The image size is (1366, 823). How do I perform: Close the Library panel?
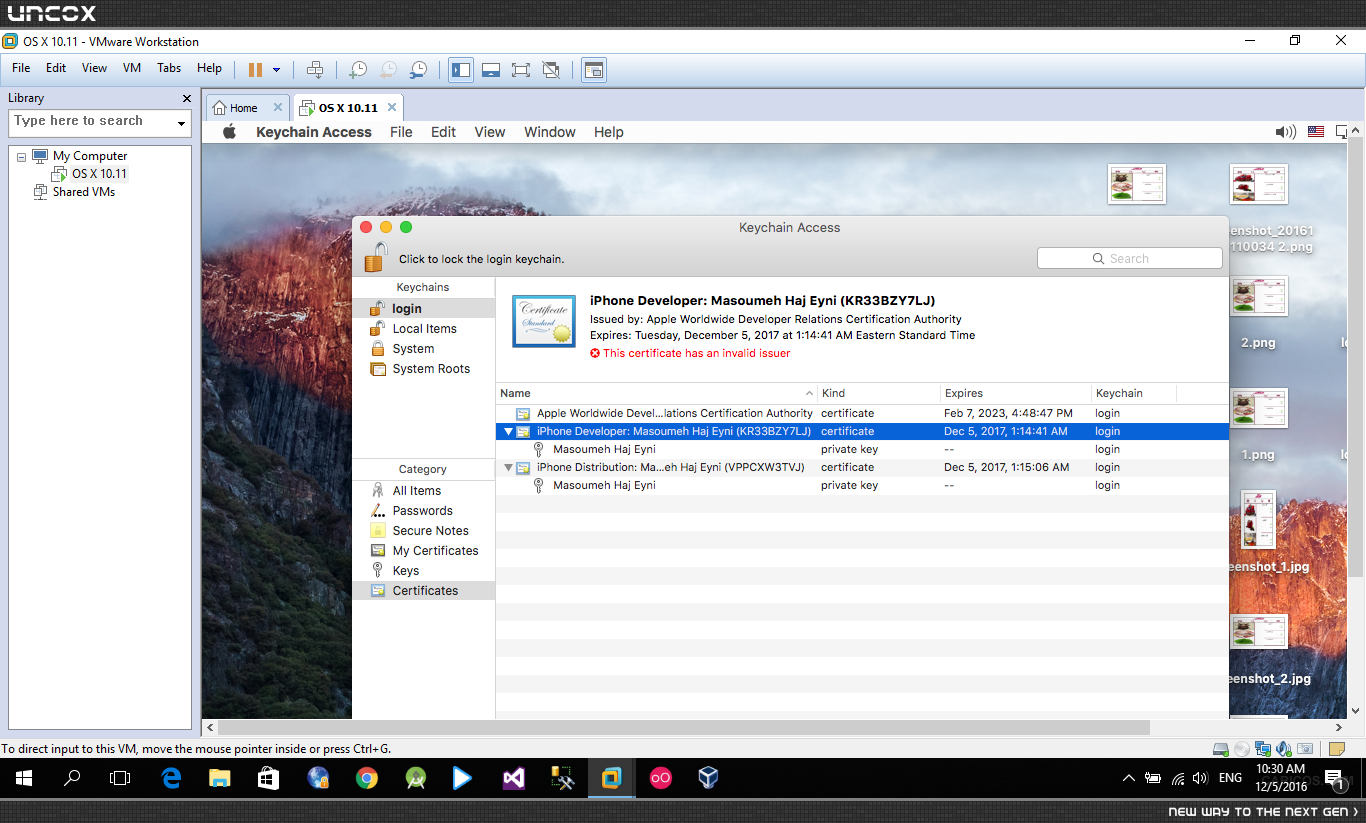click(186, 98)
